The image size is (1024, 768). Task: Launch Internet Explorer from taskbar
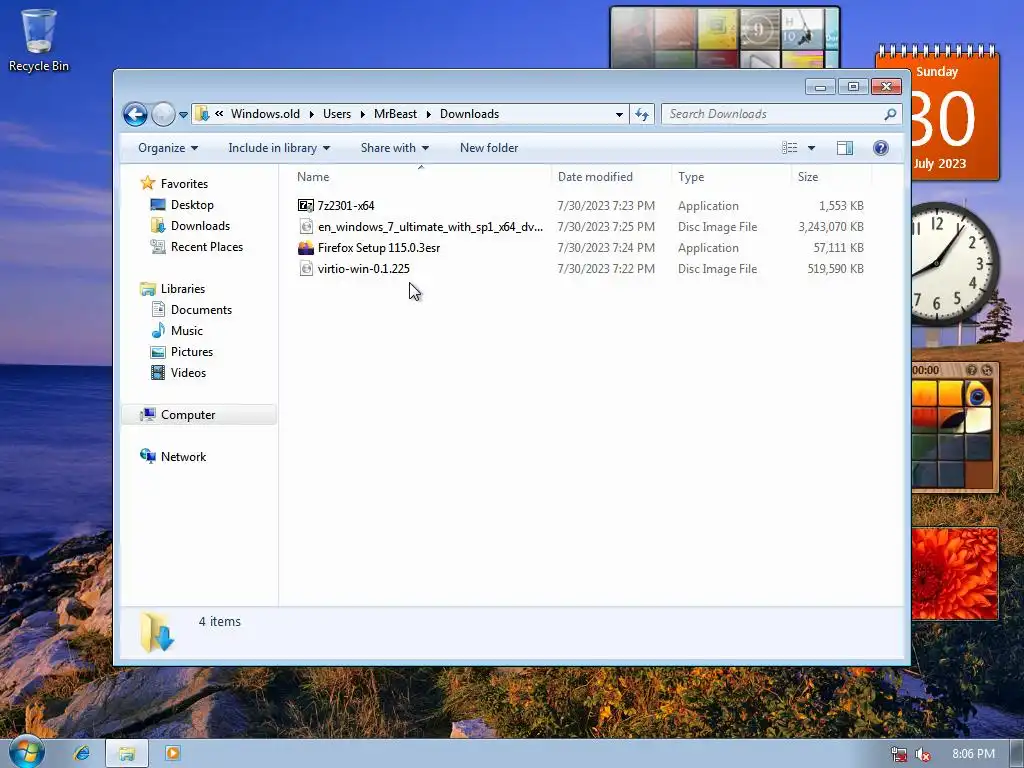[82, 753]
